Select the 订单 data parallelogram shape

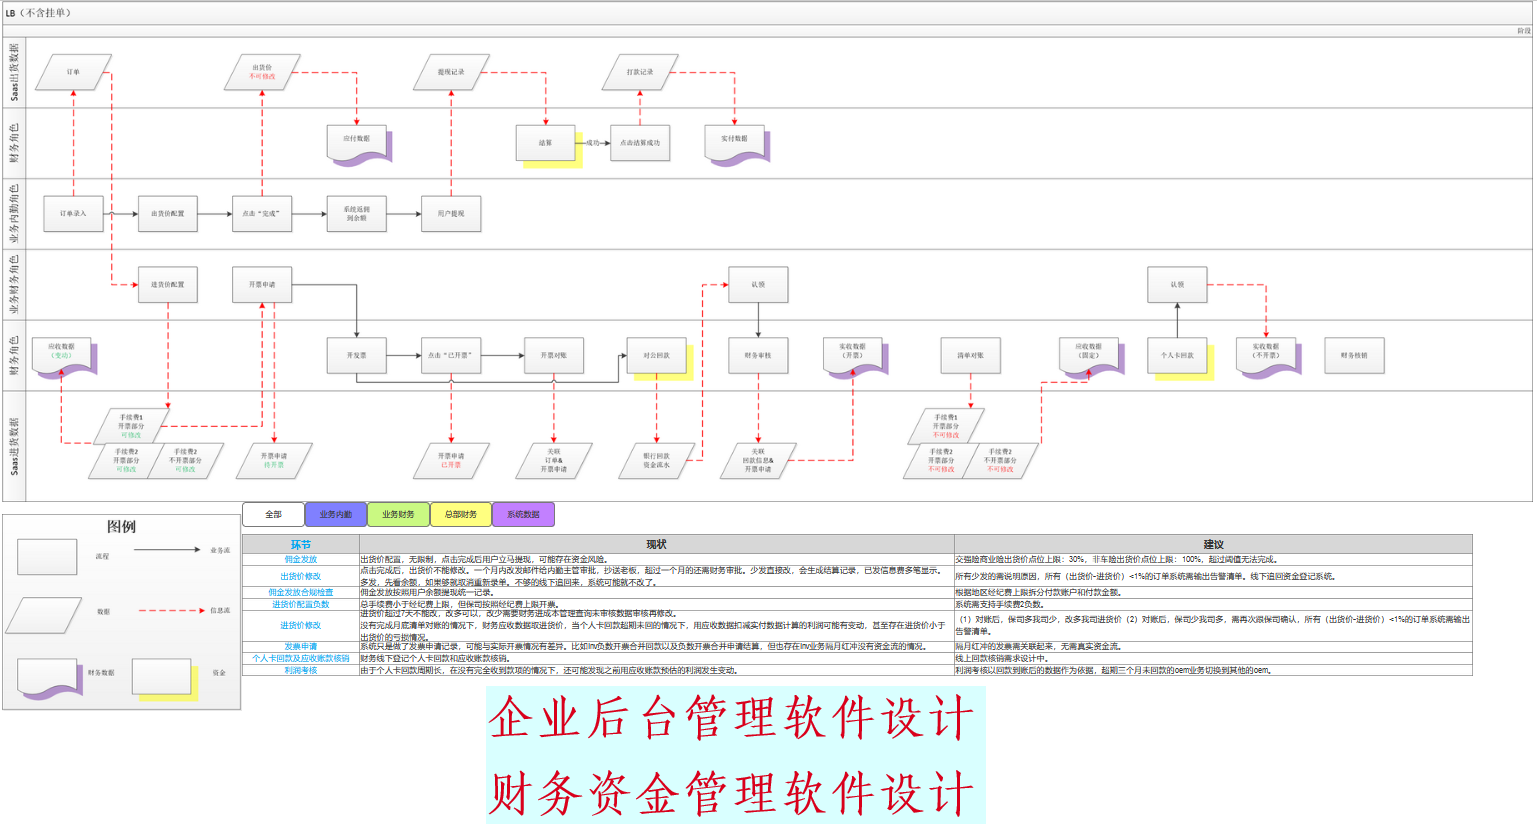[73, 72]
